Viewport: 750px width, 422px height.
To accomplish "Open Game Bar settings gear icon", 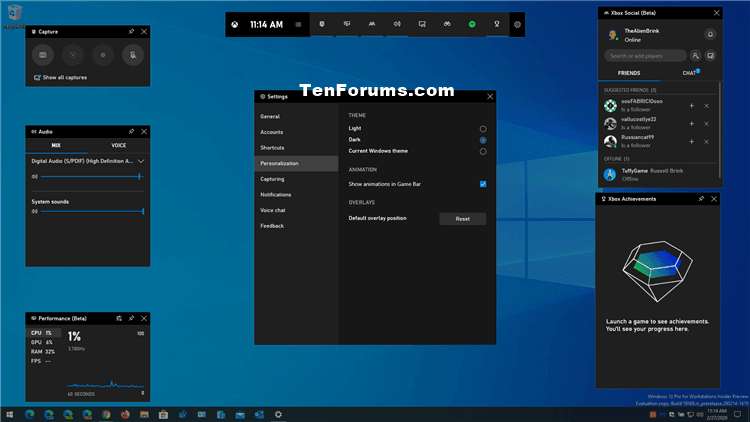I will pyautogui.click(x=517, y=24).
